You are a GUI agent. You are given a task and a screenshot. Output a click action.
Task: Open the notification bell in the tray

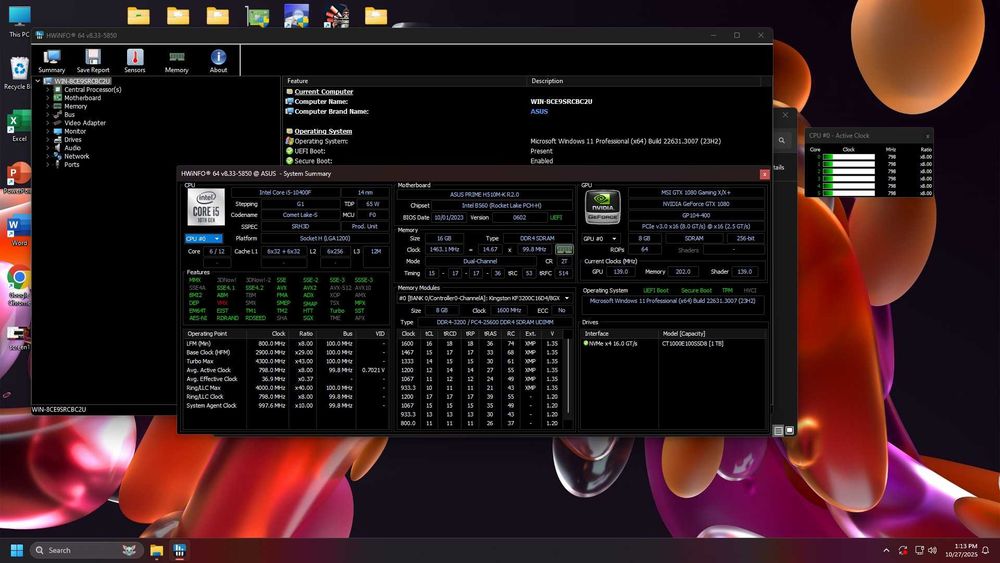(x=986, y=550)
